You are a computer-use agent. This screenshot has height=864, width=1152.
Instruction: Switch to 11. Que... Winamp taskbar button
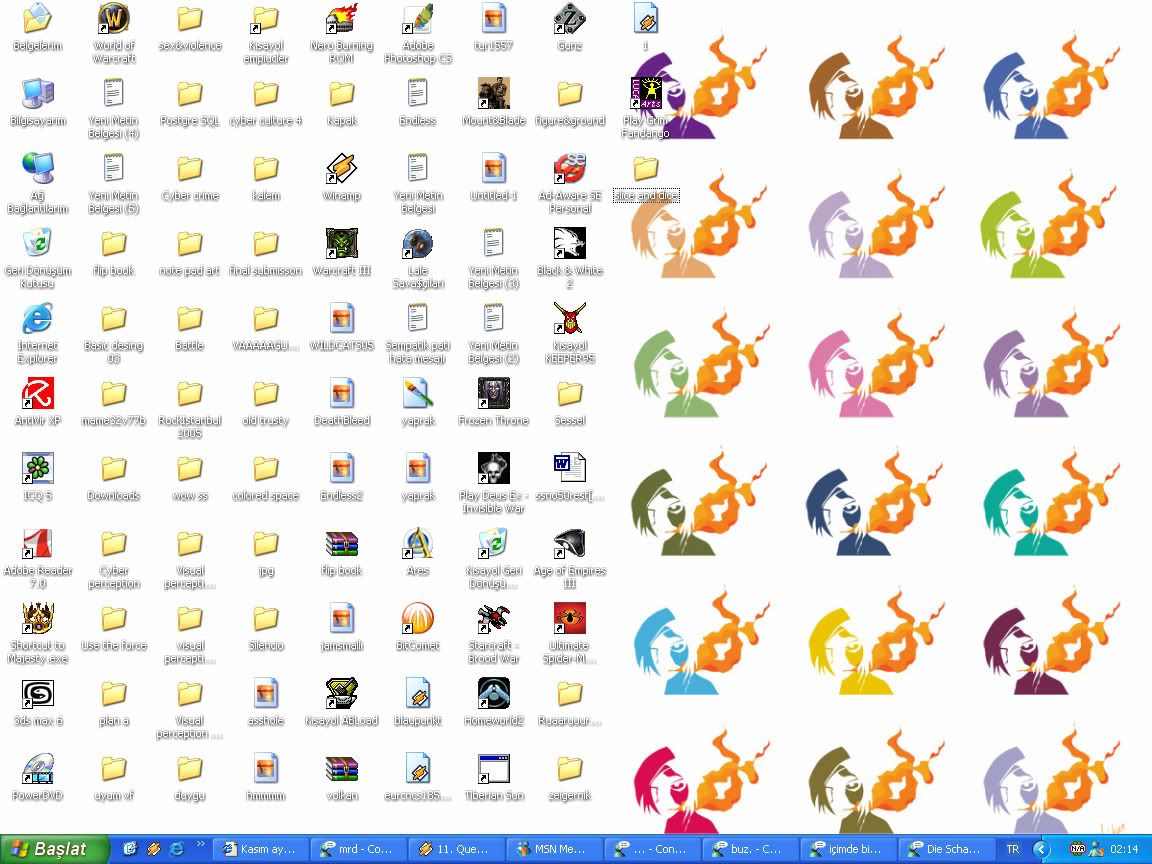point(456,849)
